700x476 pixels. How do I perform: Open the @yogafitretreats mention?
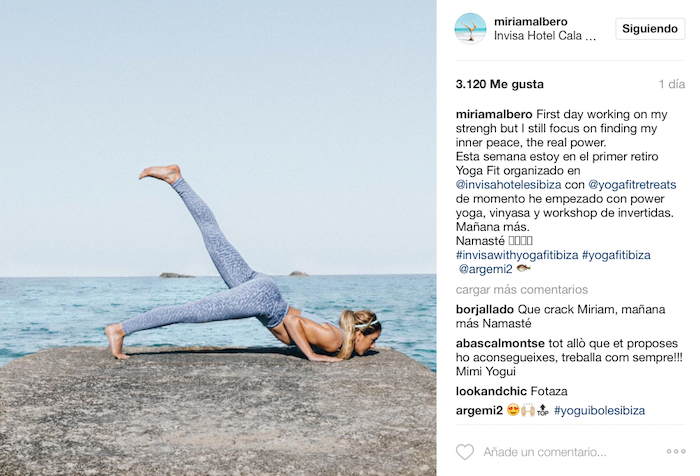pyautogui.click(x=632, y=184)
